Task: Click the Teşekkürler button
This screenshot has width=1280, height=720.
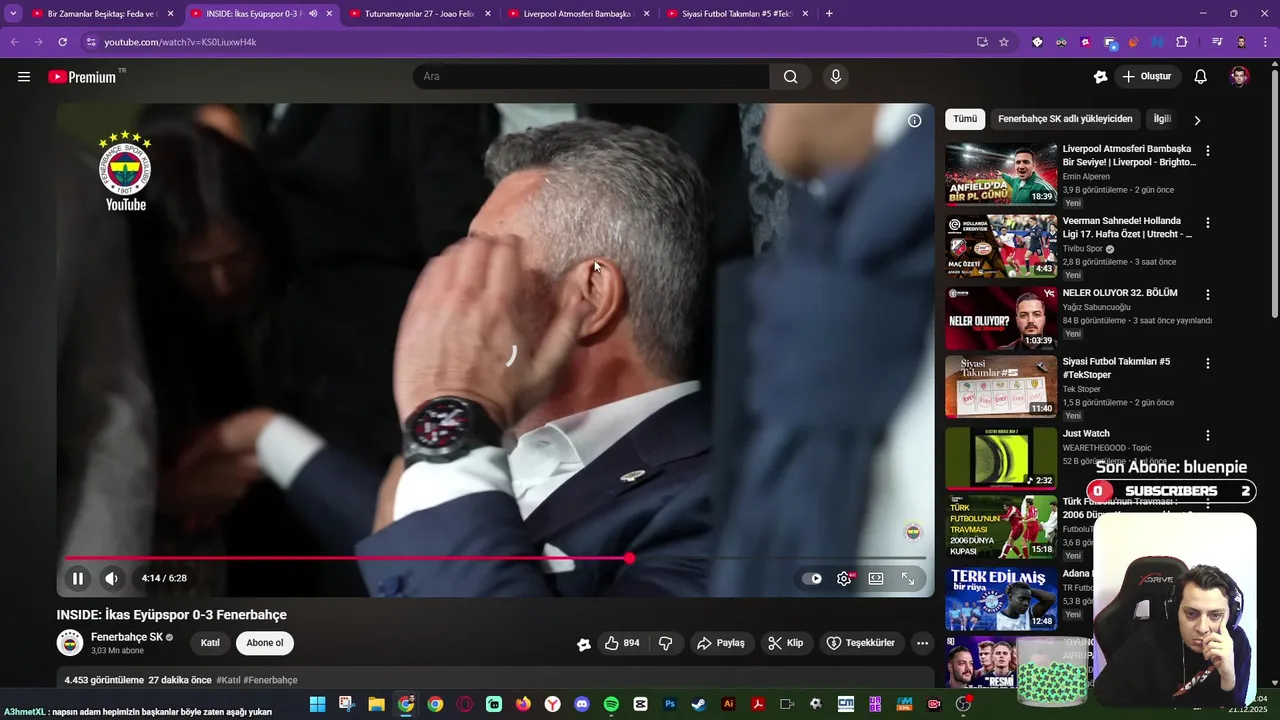Action: click(x=861, y=643)
